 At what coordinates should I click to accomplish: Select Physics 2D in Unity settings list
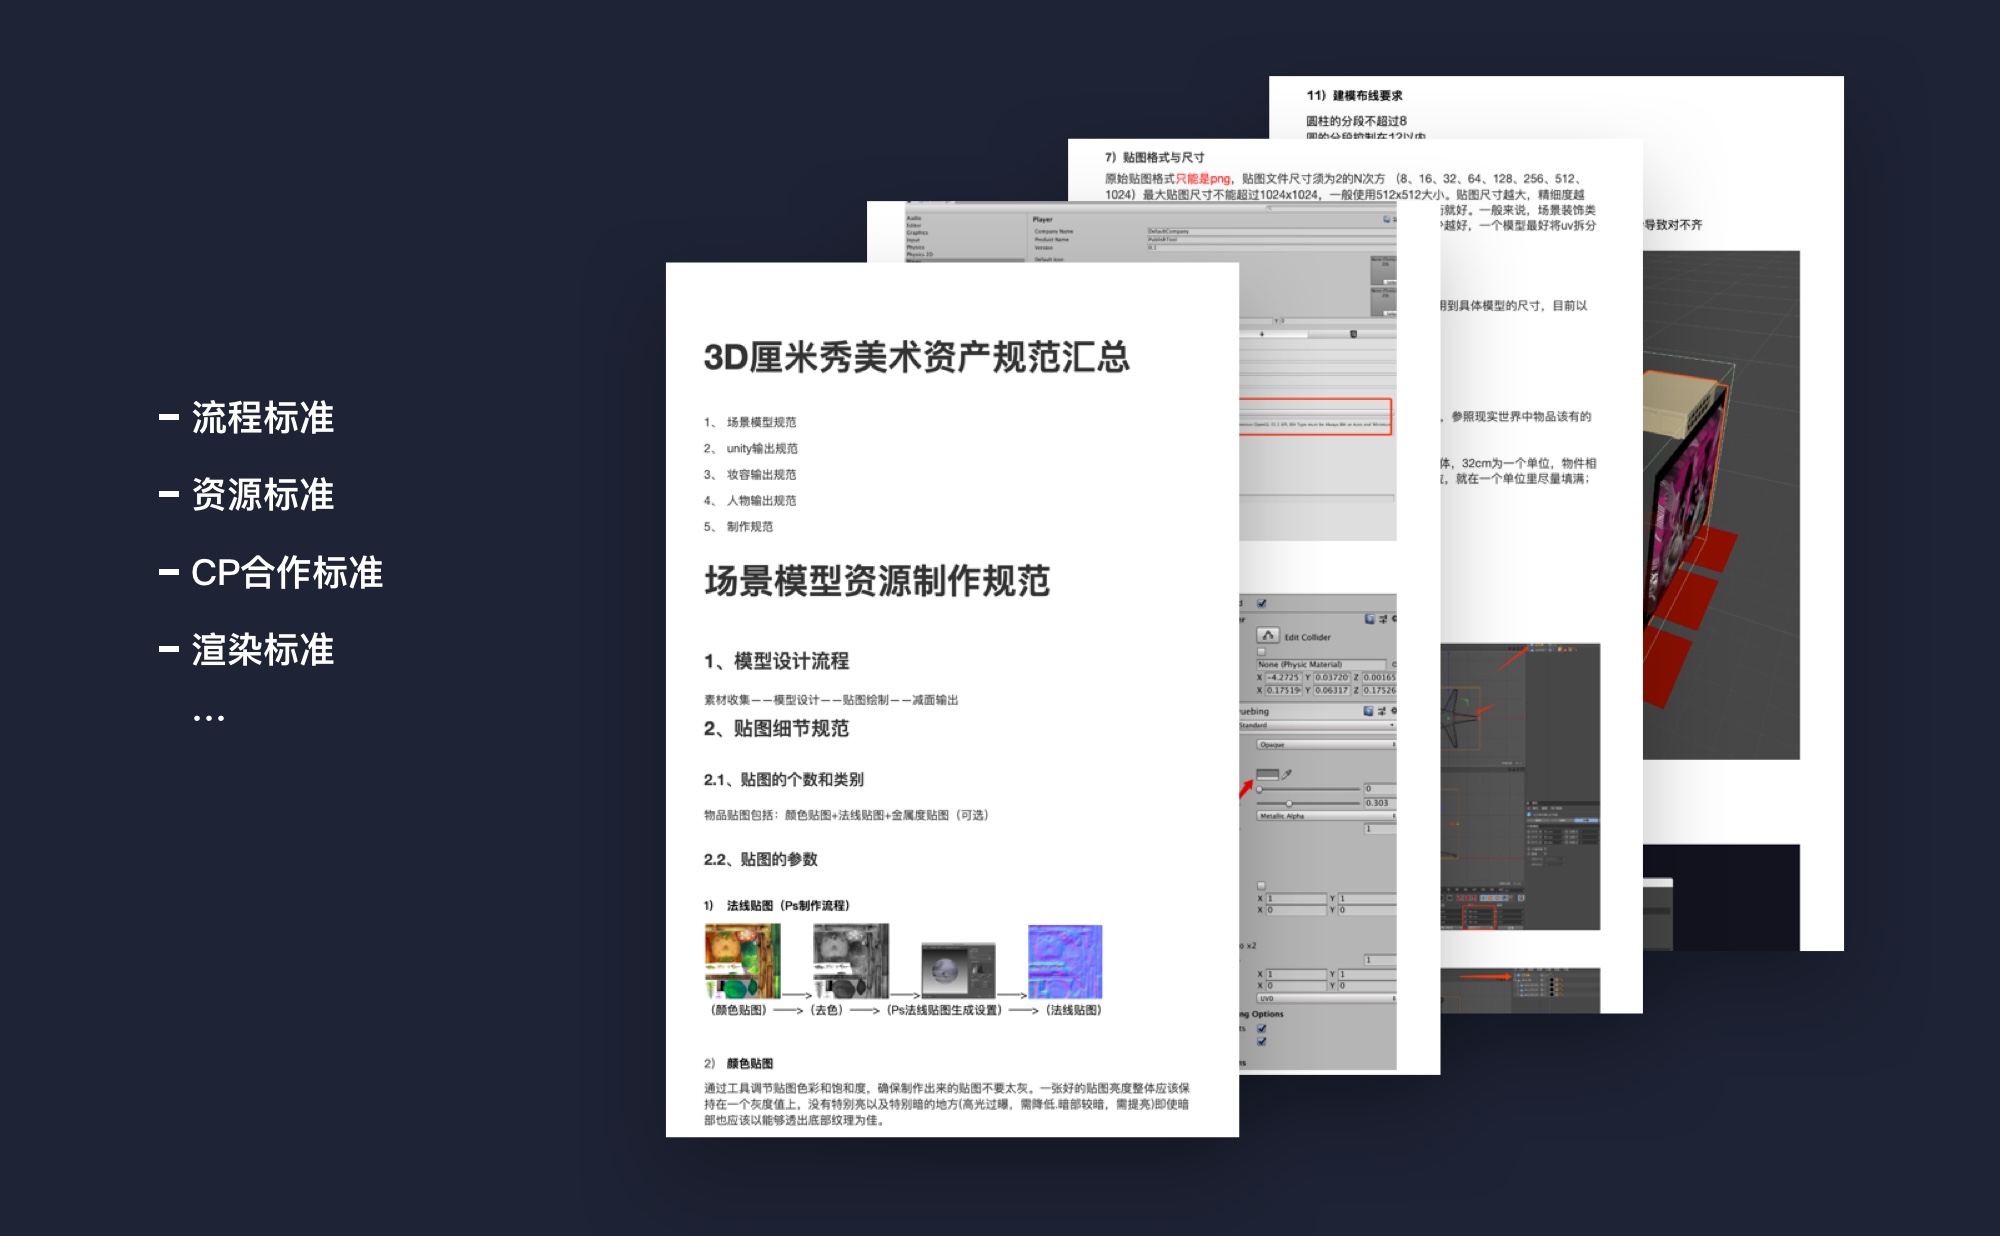click(920, 254)
